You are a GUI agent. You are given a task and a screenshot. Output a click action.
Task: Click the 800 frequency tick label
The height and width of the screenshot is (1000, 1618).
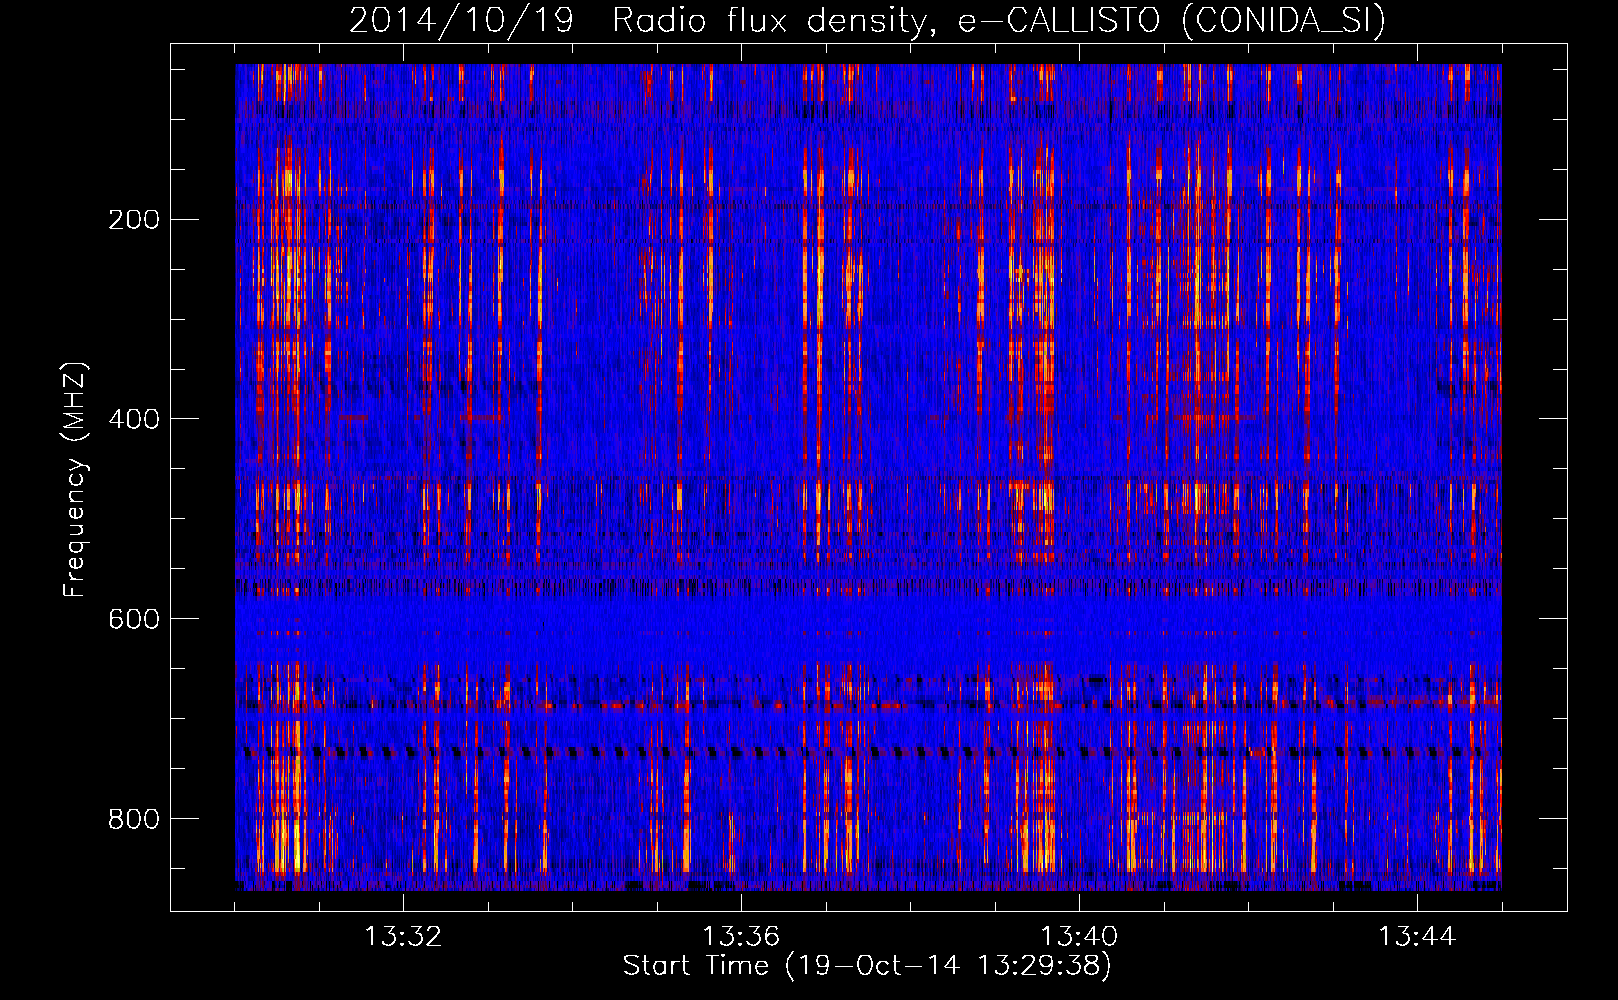click(x=134, y=819)
